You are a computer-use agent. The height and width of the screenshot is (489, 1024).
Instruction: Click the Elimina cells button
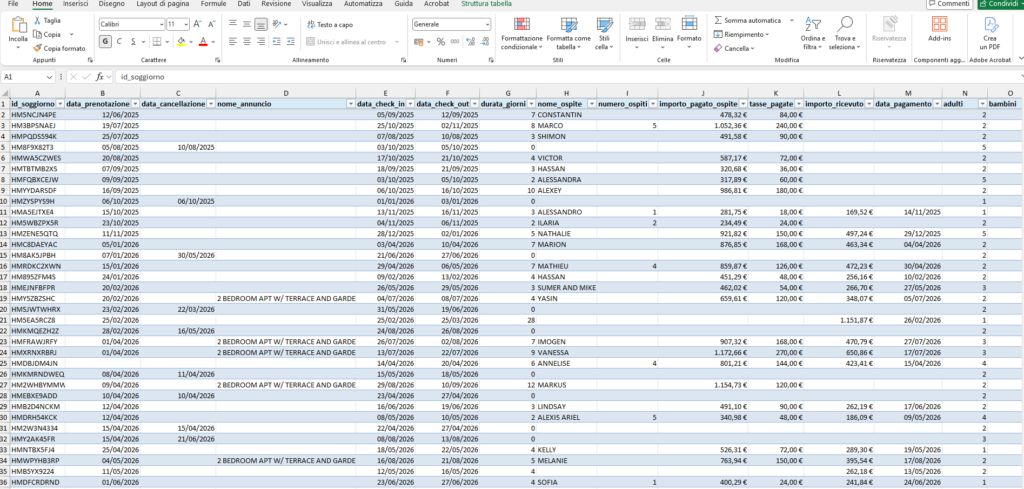(x=663, y=33)
